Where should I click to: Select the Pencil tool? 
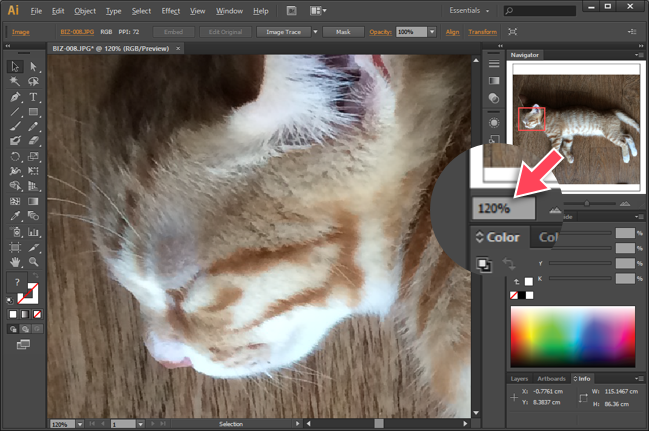(x=34, y=126)
